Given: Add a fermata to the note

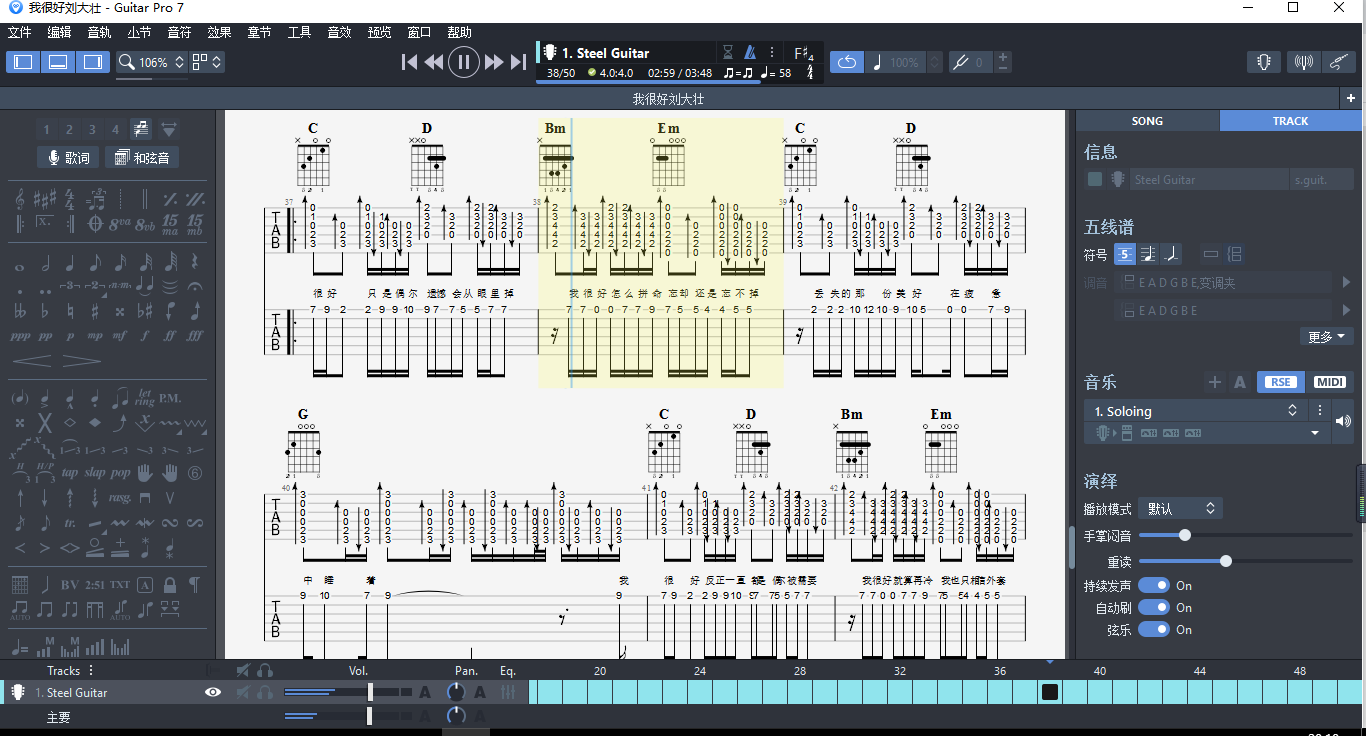Looking at the screenshot, I should pos(196,288).
